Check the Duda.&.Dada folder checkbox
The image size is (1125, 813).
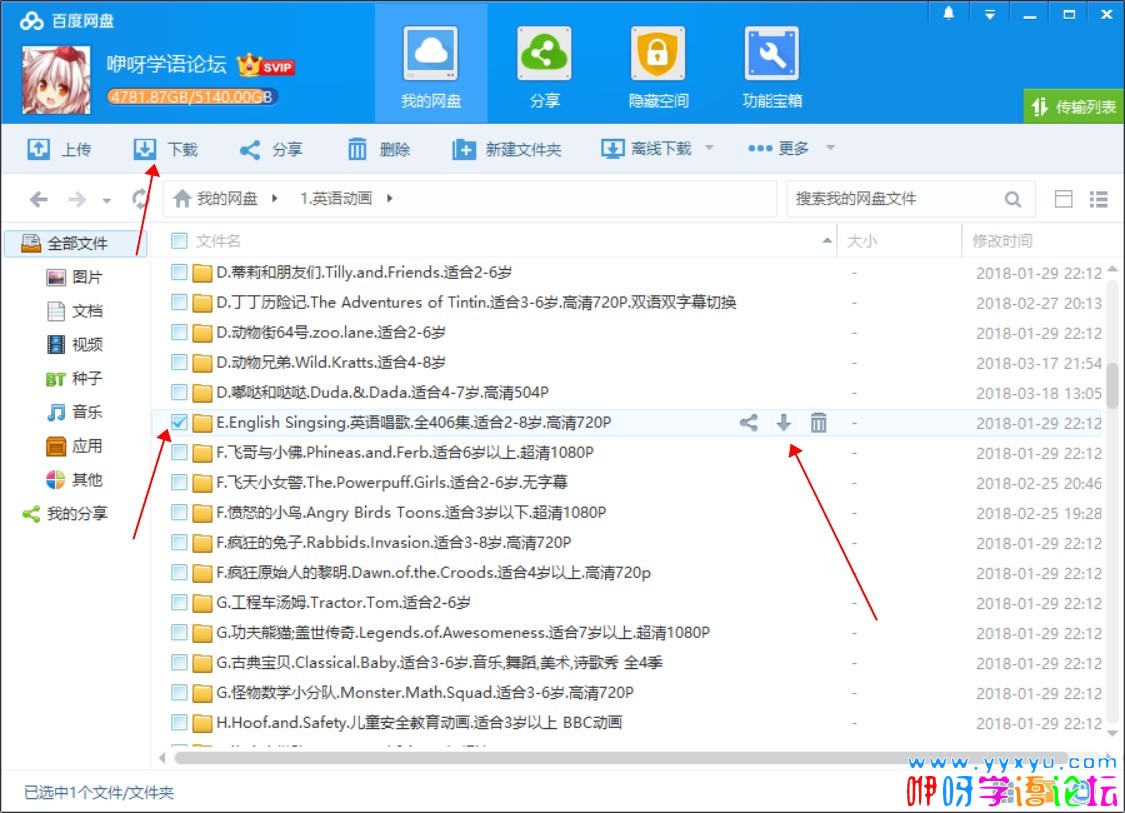point(179,393)
